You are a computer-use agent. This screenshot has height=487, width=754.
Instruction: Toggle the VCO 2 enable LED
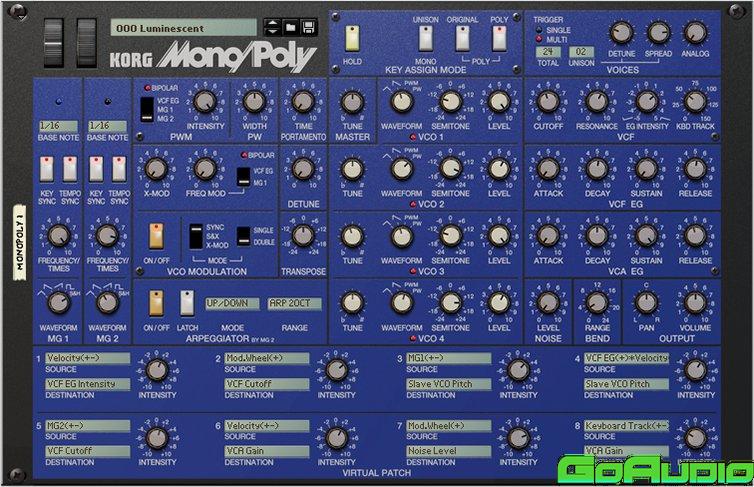(x=413, y=204)
